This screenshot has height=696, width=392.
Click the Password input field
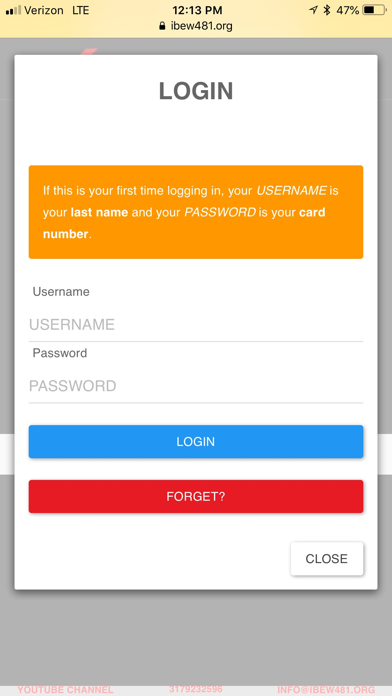click(196, 386)
